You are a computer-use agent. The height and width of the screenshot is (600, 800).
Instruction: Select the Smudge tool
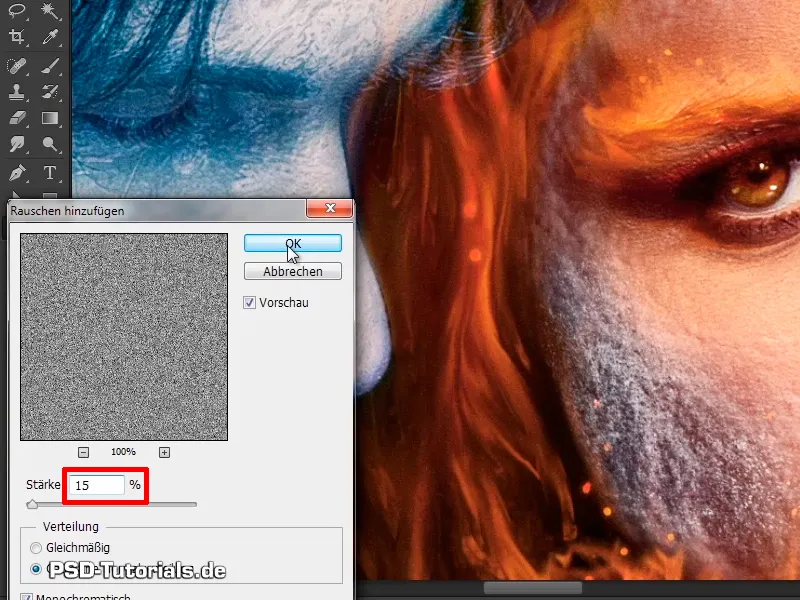(17, 144)
